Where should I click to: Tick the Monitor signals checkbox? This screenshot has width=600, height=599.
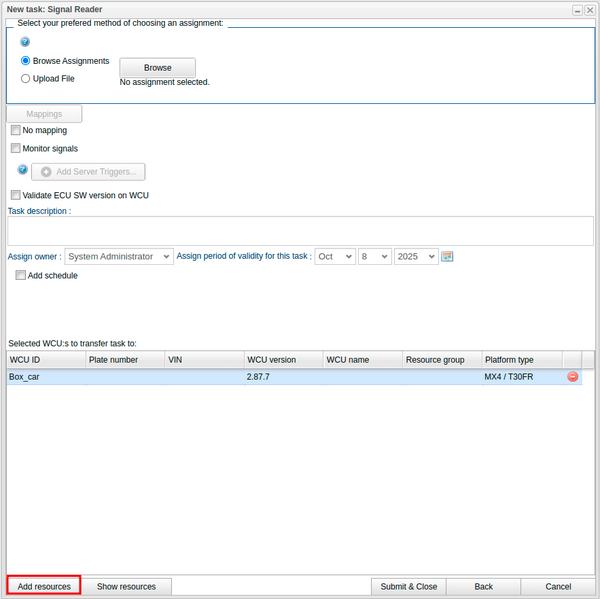[15, 148]
